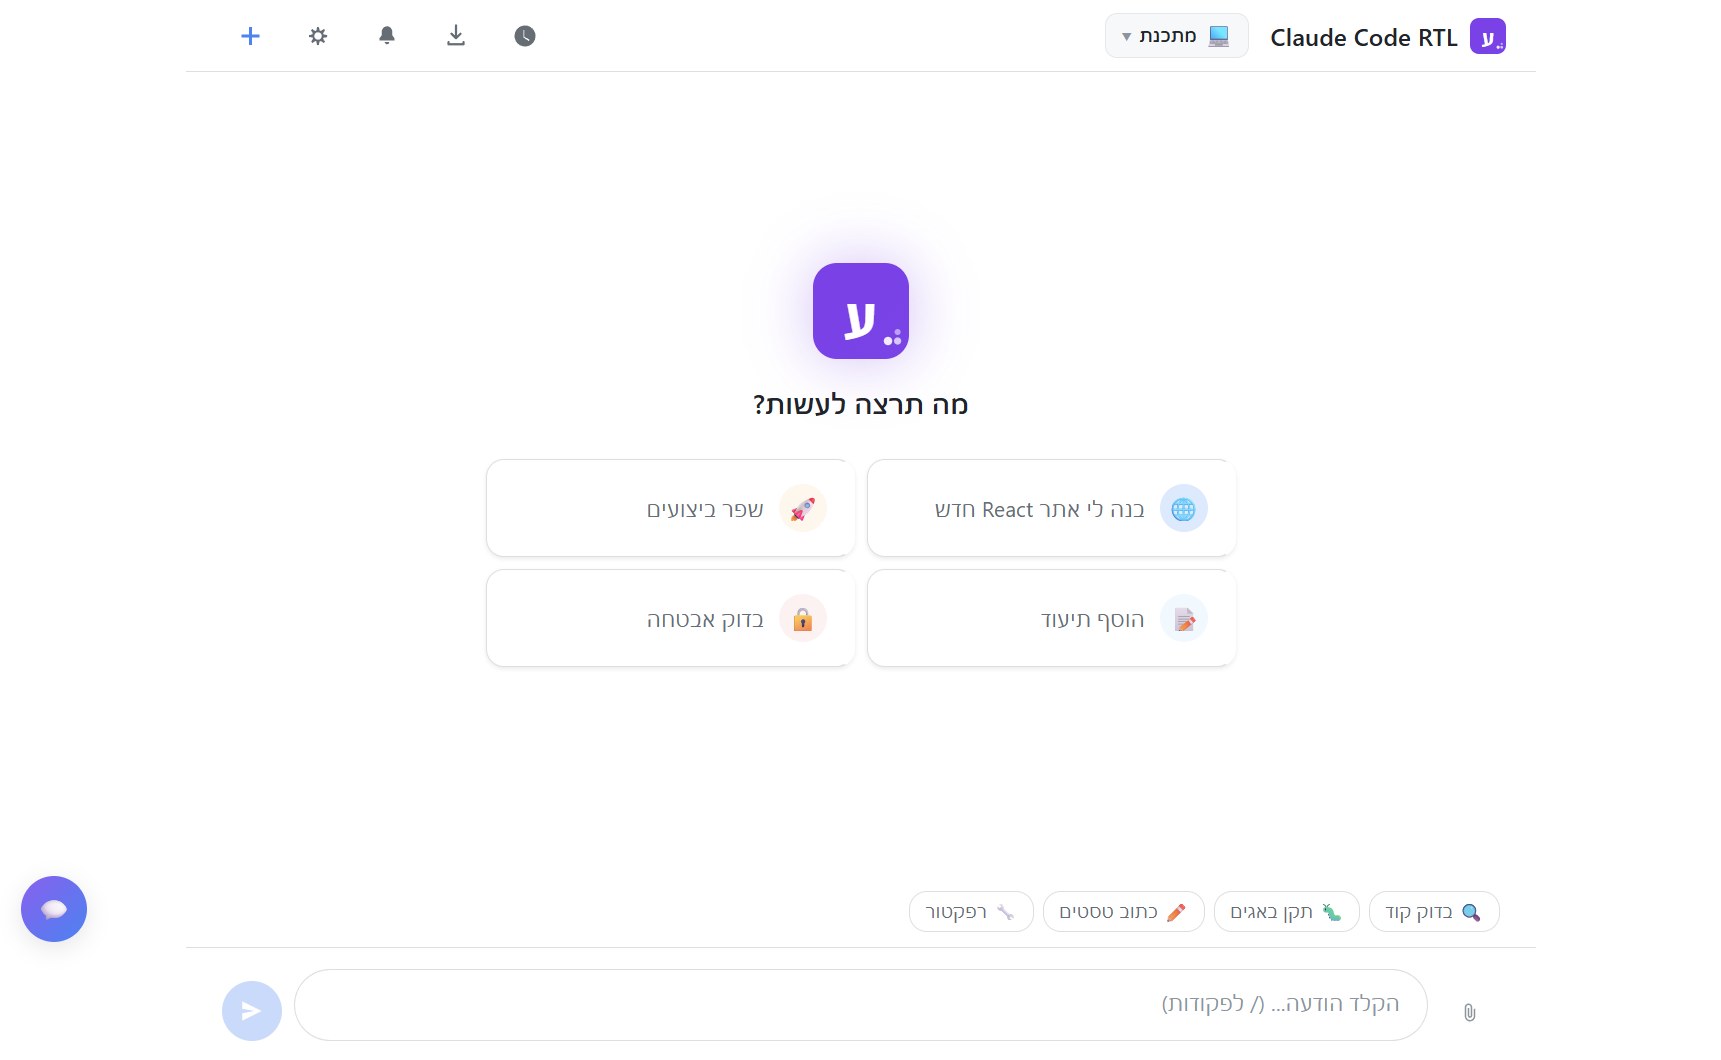Open settings gear icon
The image size is (1721, 1060).
click(318, 36)
